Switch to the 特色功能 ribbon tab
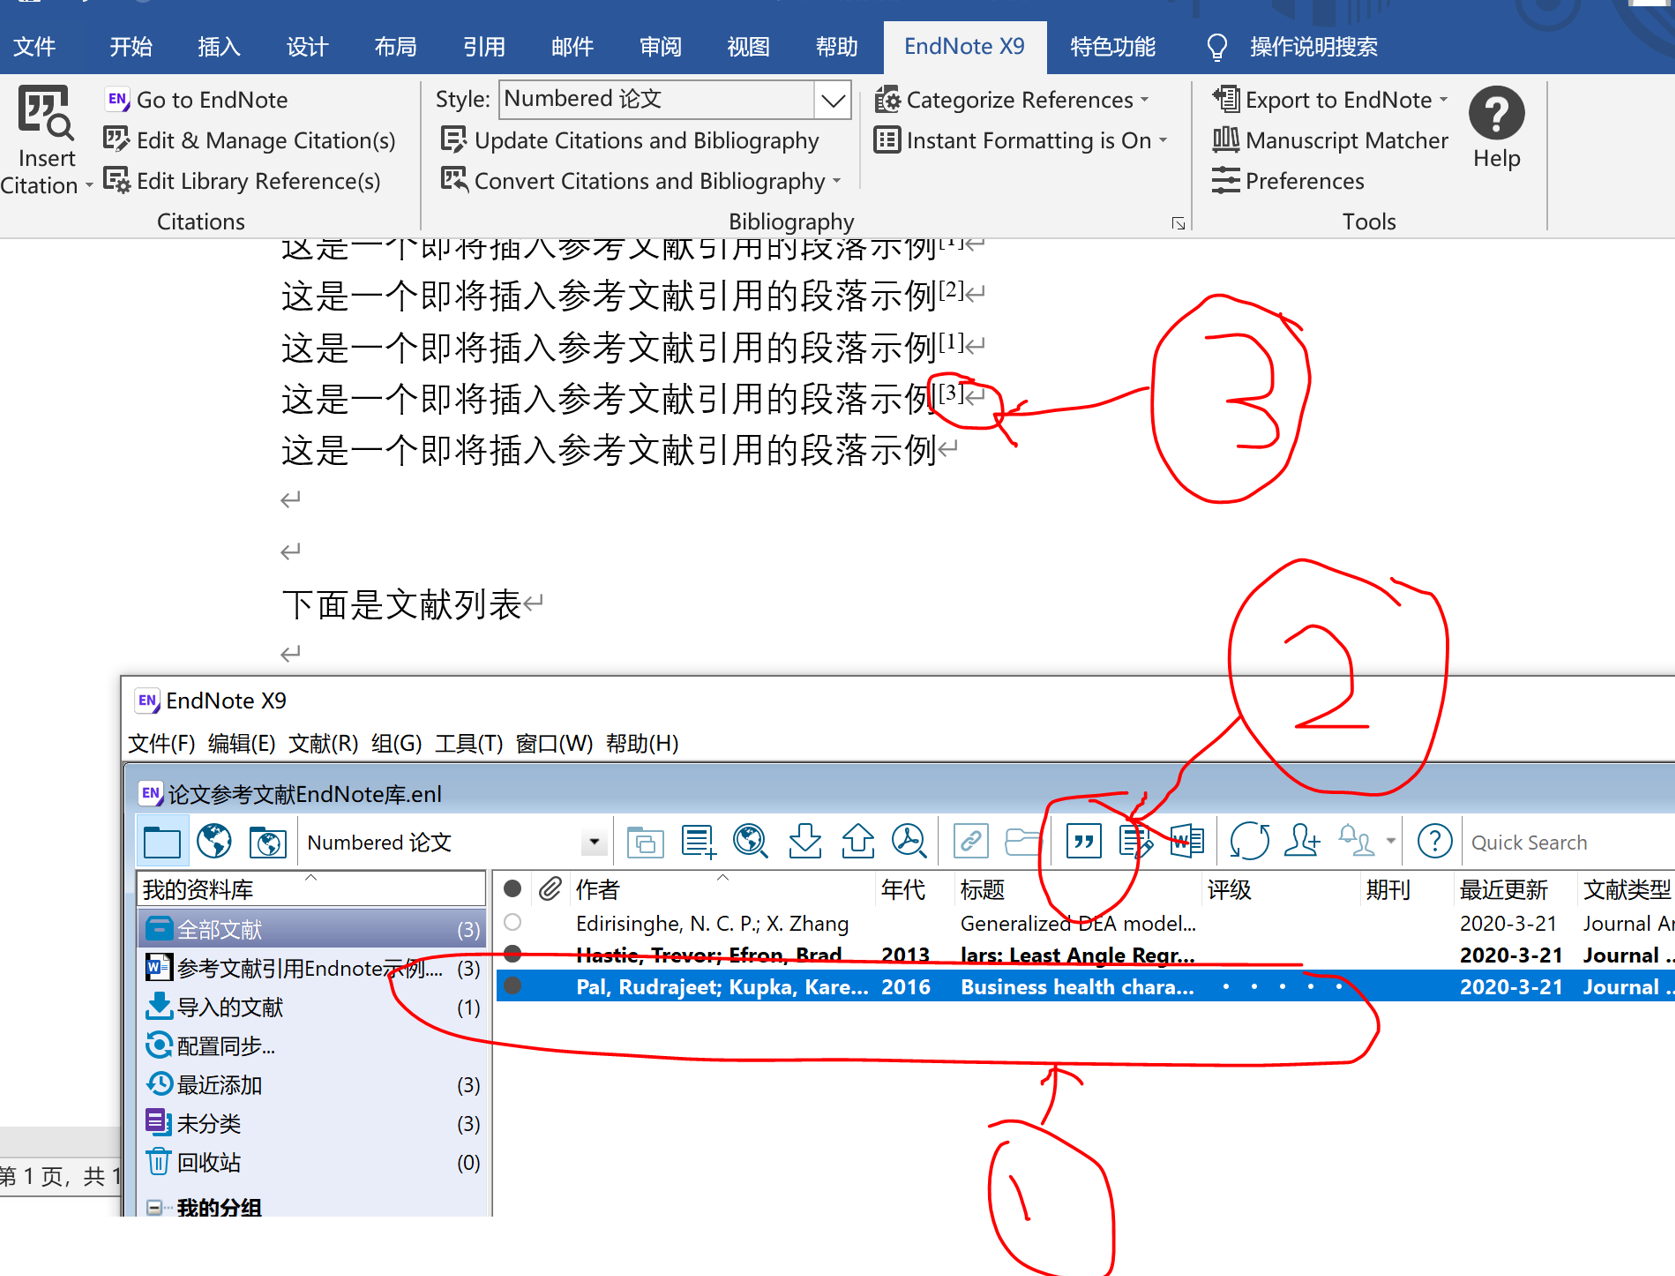Viewport: 1675px width, 1276px height. (1112, 47)
